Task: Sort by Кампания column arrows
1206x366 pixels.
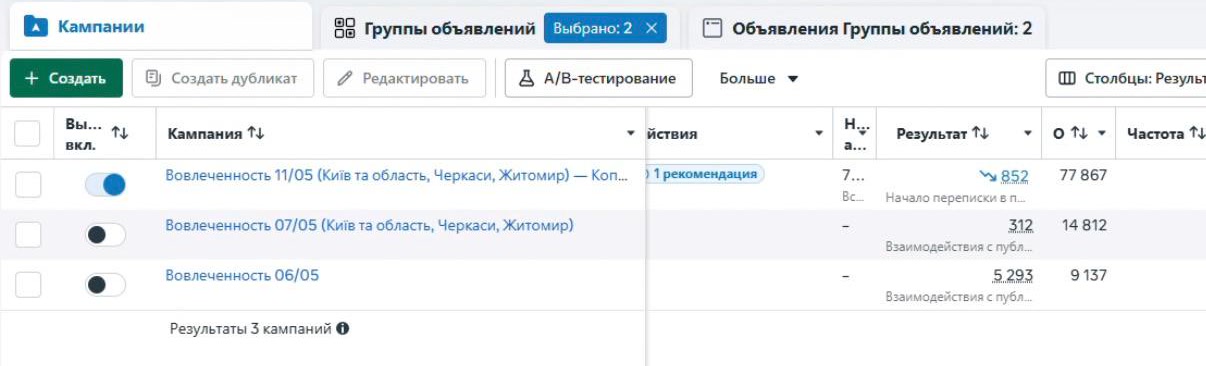Action: [x=256, y=133]
